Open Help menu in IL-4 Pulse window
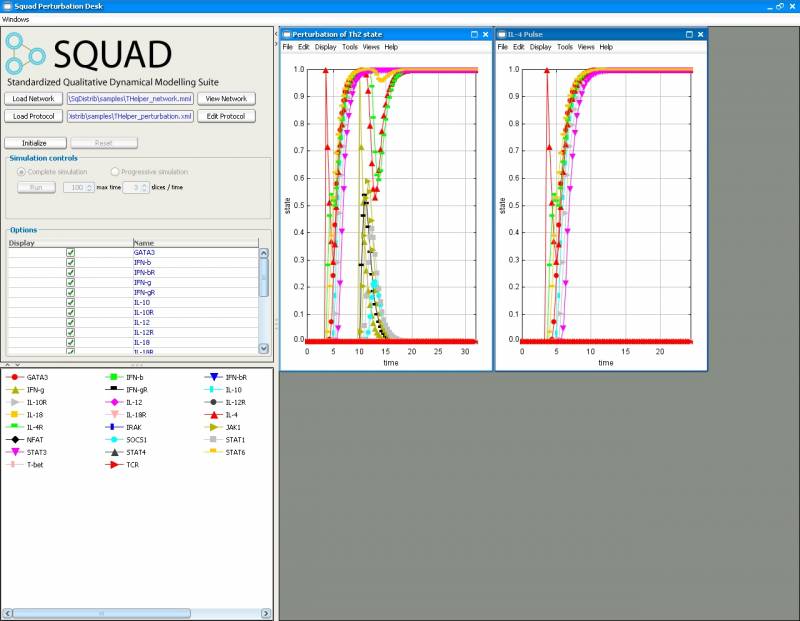 (606, 47)
